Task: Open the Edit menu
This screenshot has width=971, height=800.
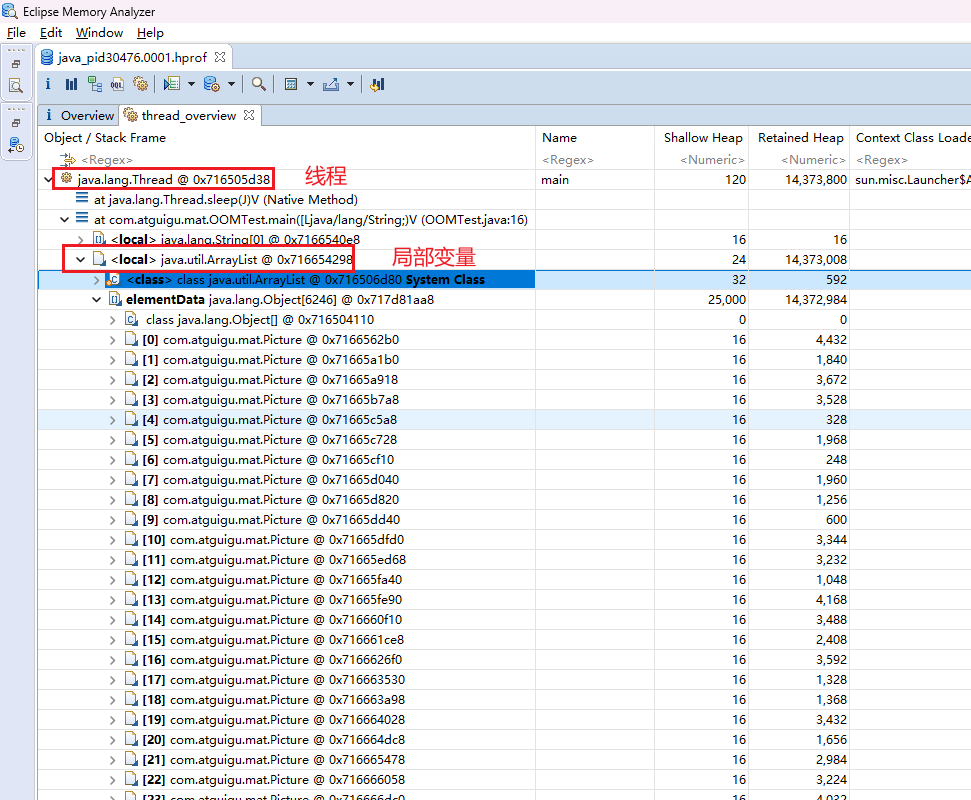Action: pyautogui.click(x=51, y=33)
